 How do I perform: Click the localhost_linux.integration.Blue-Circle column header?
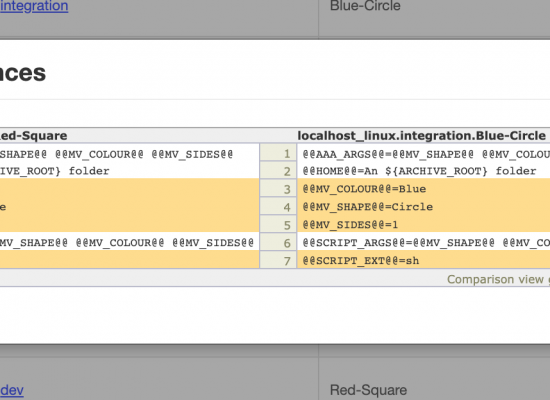click(421, 135)
